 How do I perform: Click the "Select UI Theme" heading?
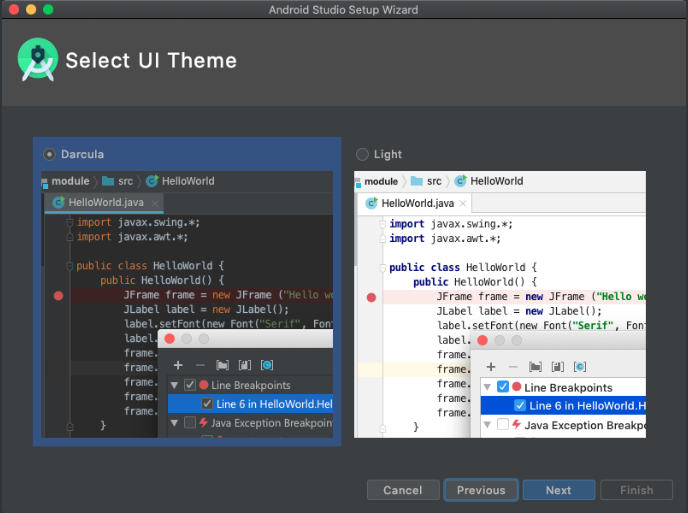[x=151, y=61]
